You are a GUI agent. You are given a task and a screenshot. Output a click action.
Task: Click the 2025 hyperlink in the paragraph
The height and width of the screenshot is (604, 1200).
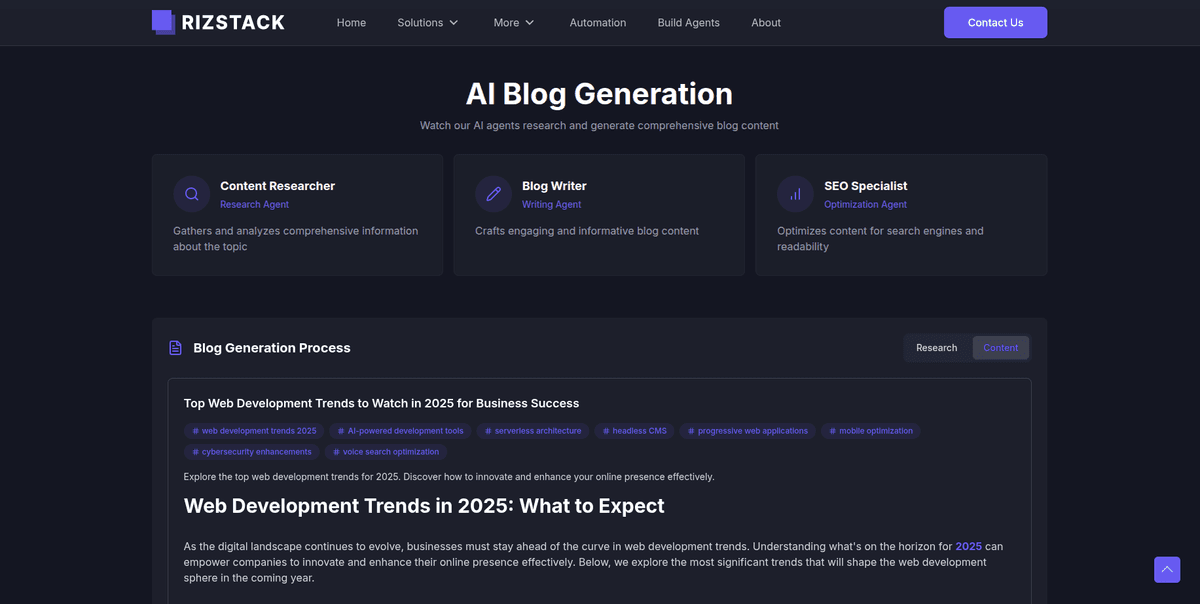[x=968, y=546]
